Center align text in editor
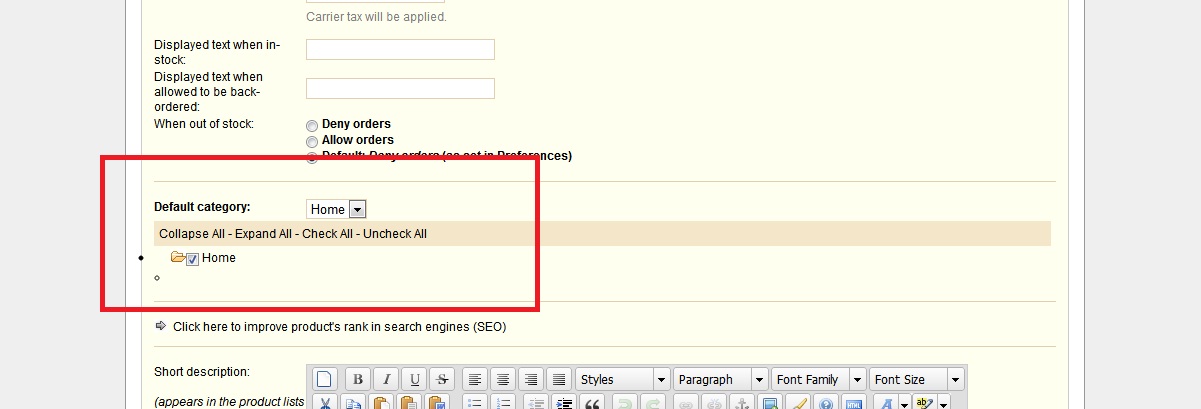 pyautogui.click(x=503, y=380)
